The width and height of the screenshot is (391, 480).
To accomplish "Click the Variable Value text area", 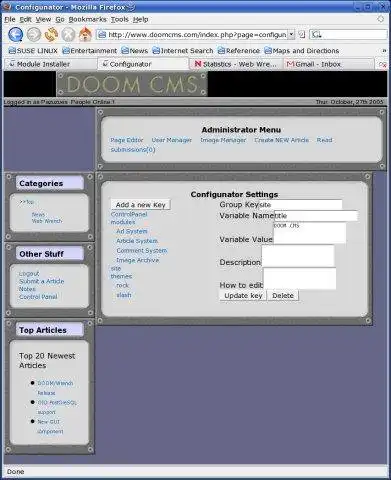I will pyautogui.click(x=309, y=233).
